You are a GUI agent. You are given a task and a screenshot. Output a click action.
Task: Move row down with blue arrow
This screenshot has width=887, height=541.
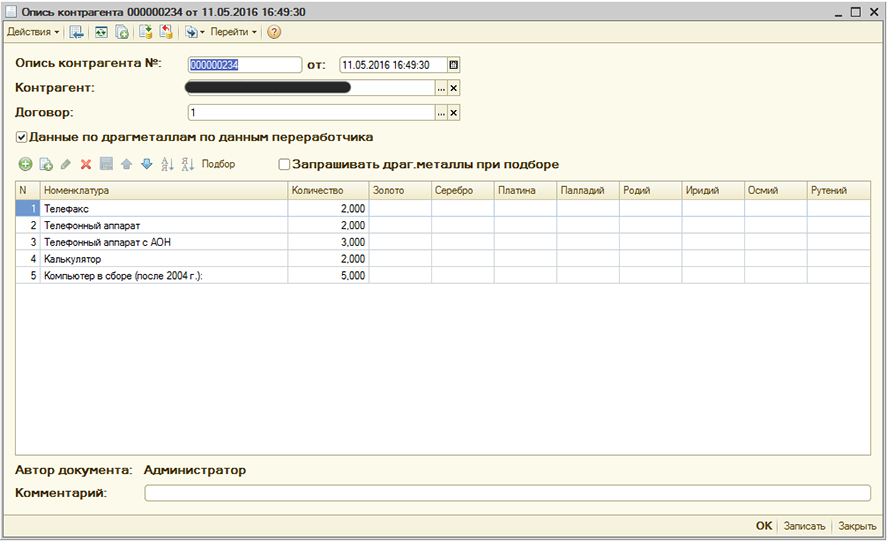[x=146, y=164]
